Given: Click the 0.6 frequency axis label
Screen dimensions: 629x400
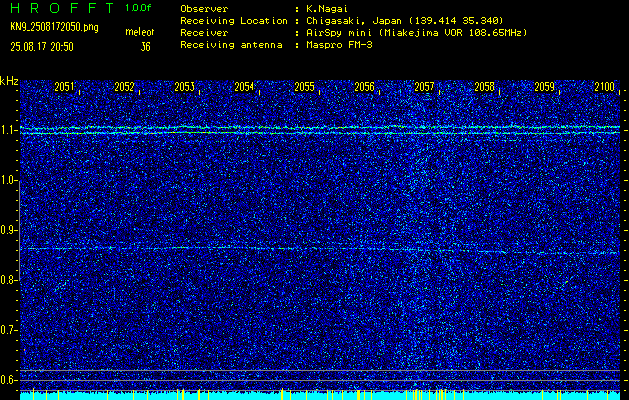Looking at the screenshot, I should tap(8, 380).
